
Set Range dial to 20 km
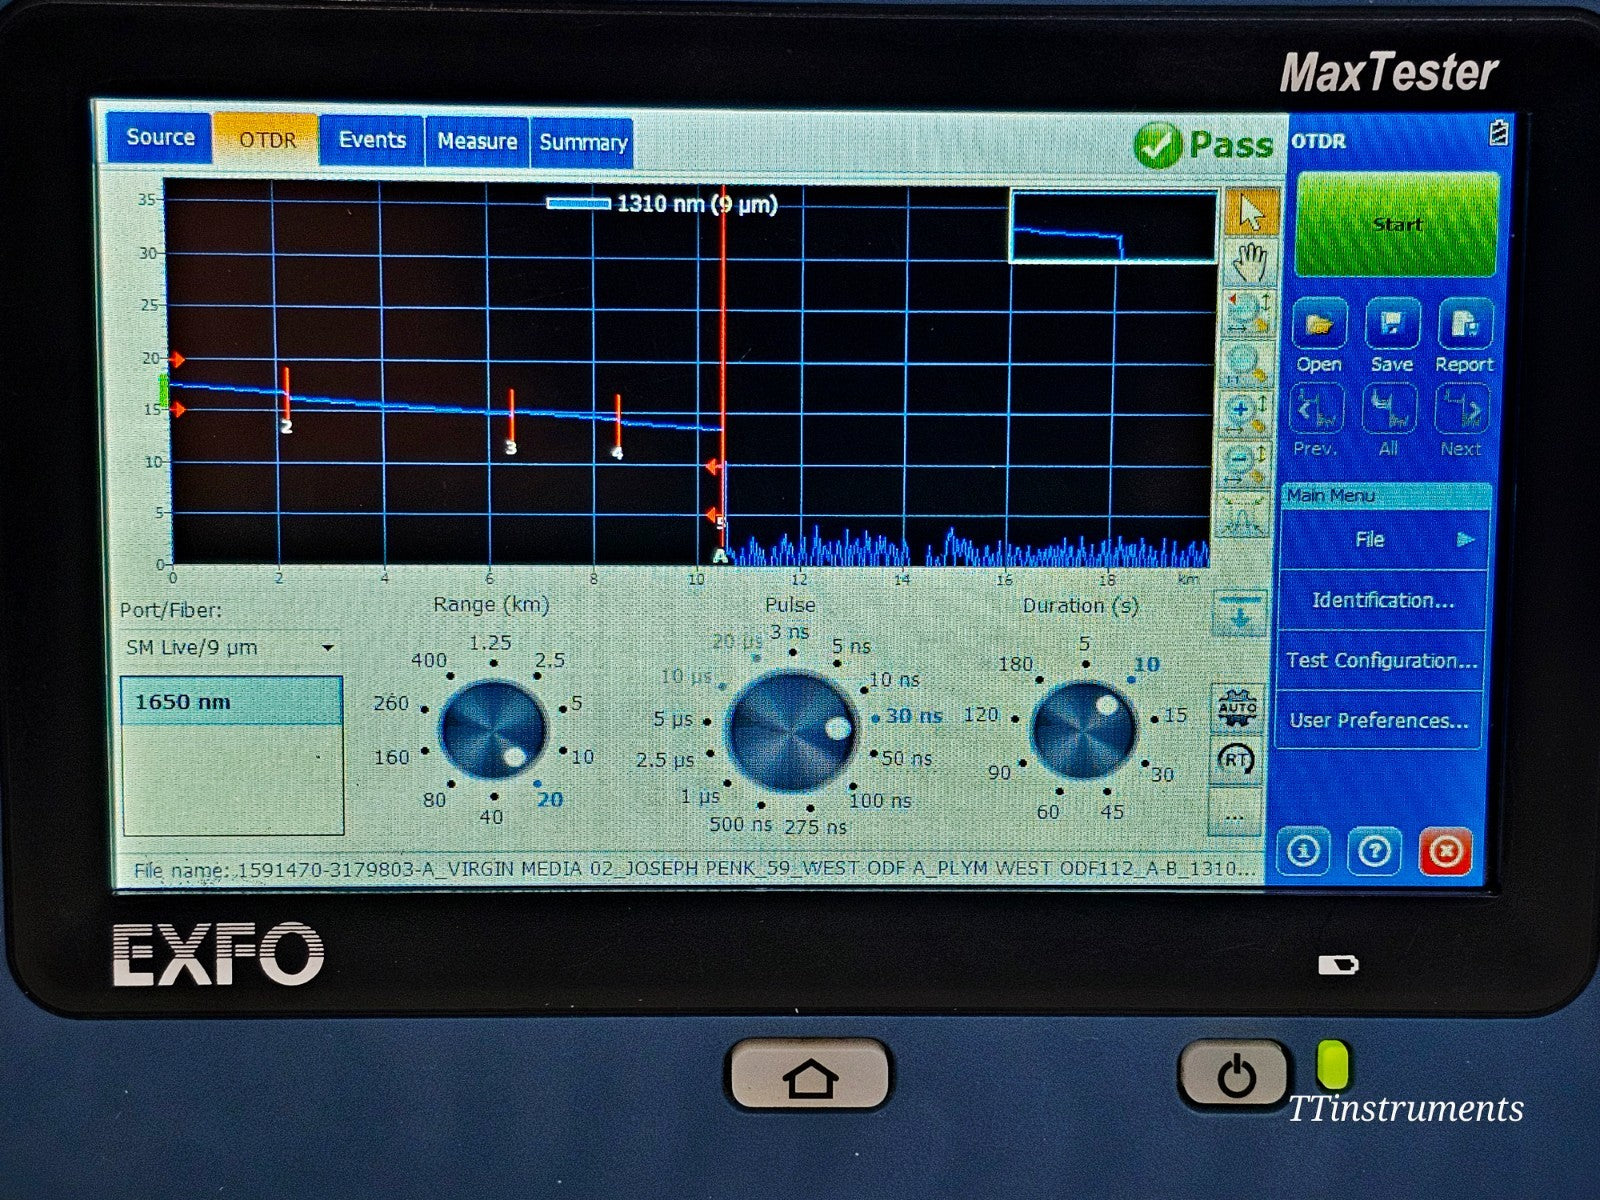tap(549, 798)
